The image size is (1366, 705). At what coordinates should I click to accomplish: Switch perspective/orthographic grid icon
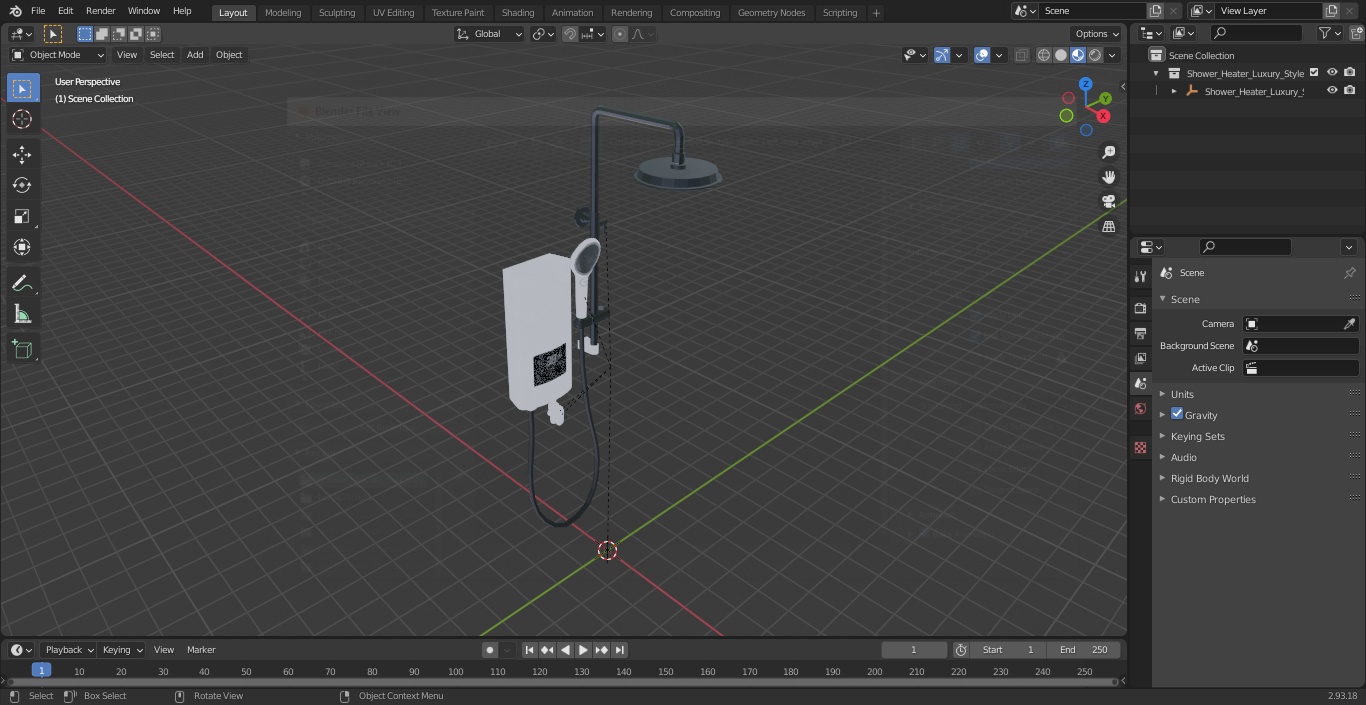[x=1108, y=227]
